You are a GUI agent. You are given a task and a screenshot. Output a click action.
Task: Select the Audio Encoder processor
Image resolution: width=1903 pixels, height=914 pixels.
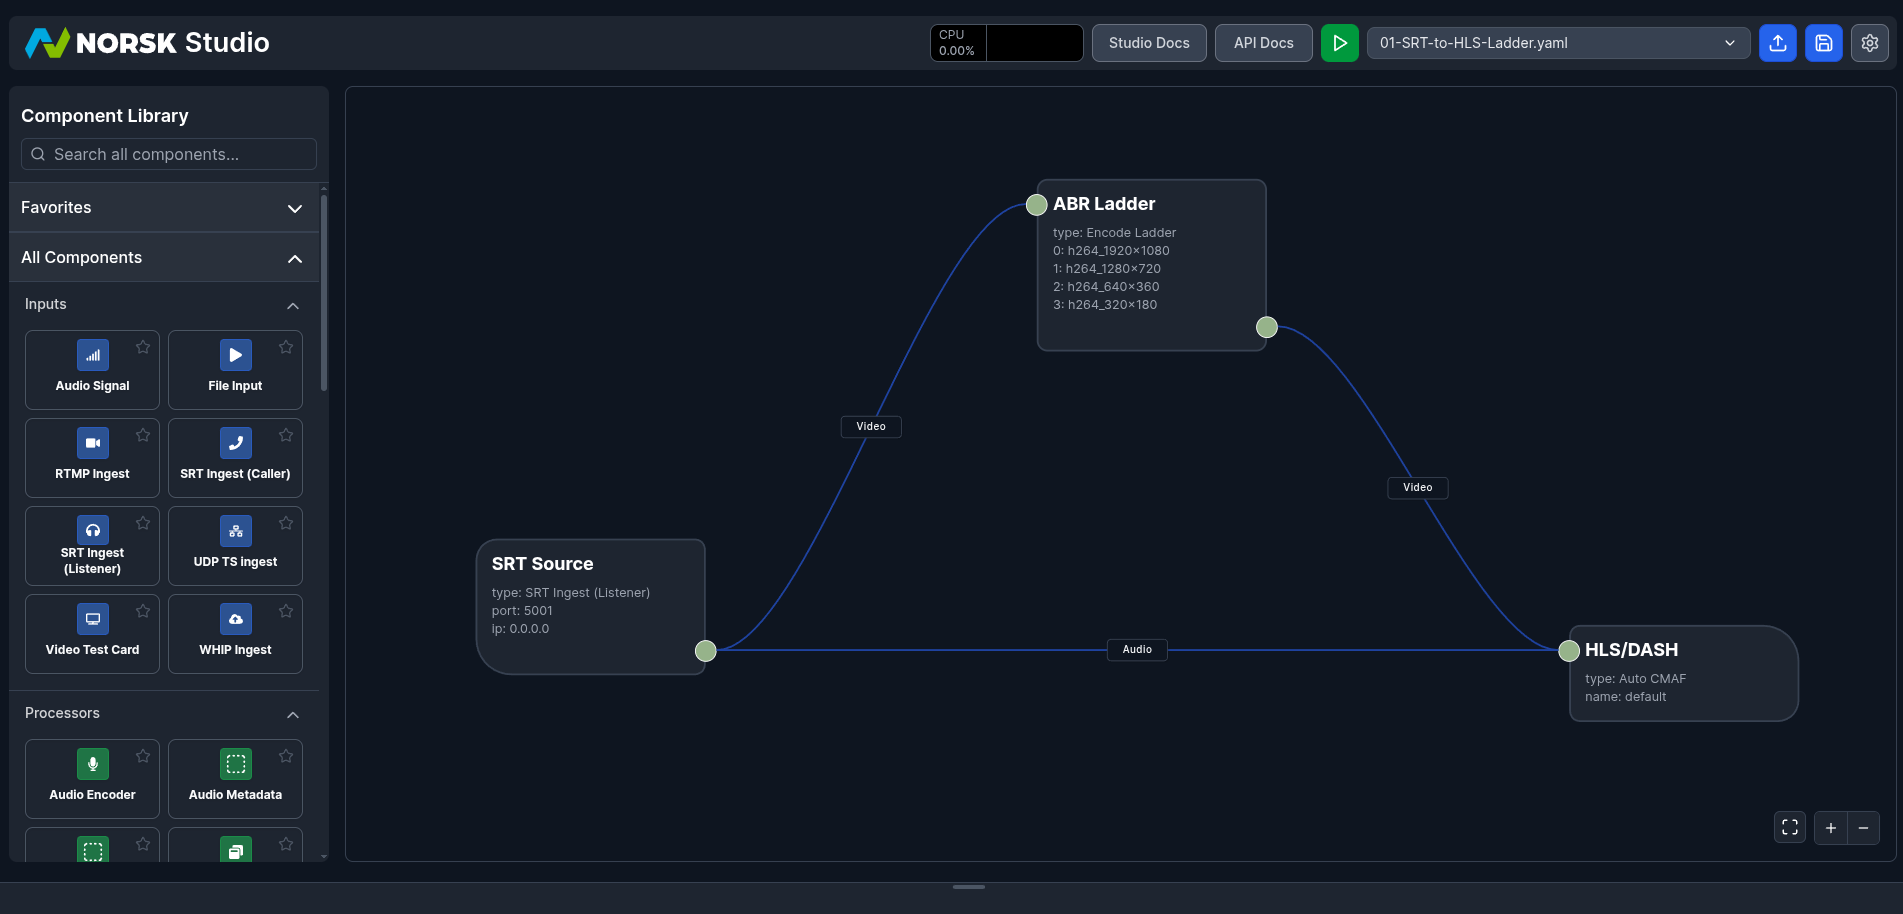point(92,778)
